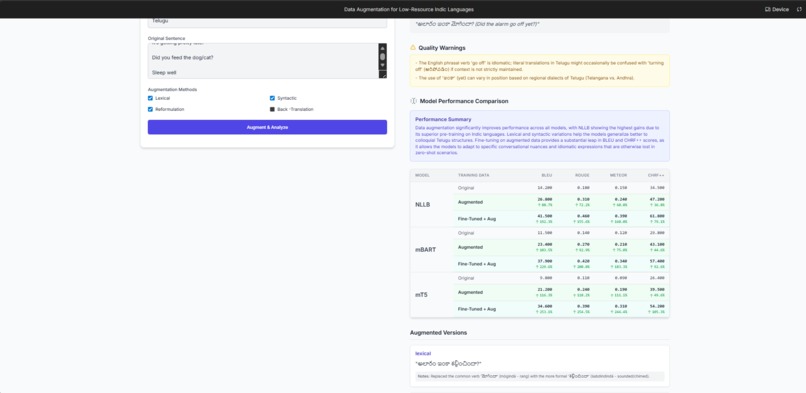Click the page title in top bar
The width and height of the screenshot is (806, 393).
pos(409,9)
